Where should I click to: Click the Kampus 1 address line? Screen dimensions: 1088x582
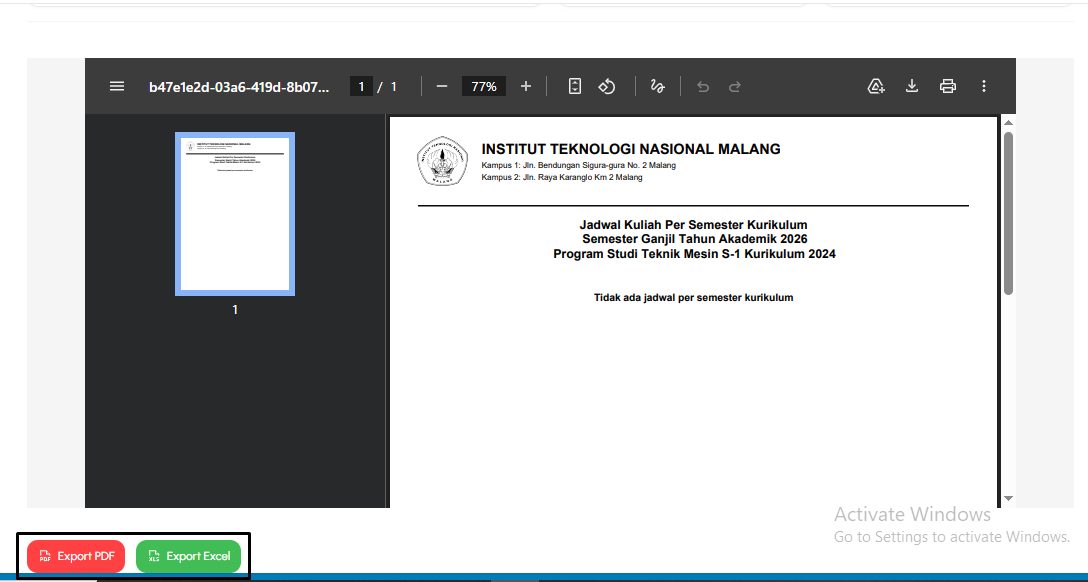coord(579,165)
